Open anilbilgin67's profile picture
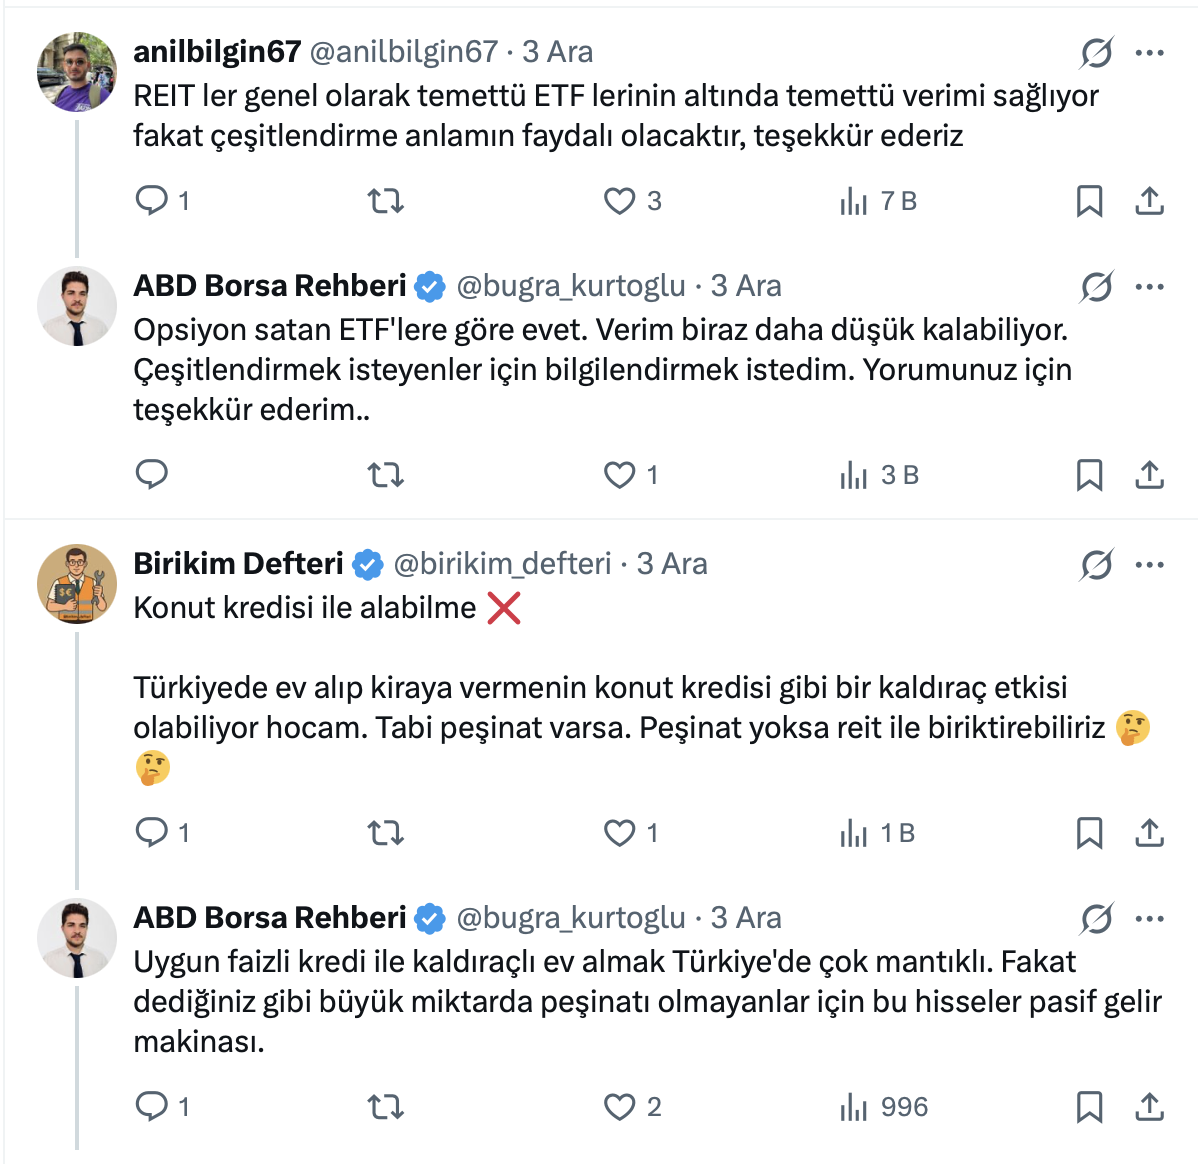1198x1164 pixels. [x=77, y=72]
